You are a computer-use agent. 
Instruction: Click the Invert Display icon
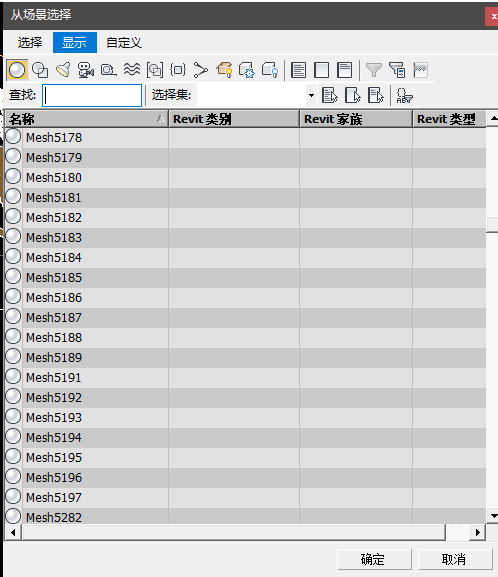(345, 70)
